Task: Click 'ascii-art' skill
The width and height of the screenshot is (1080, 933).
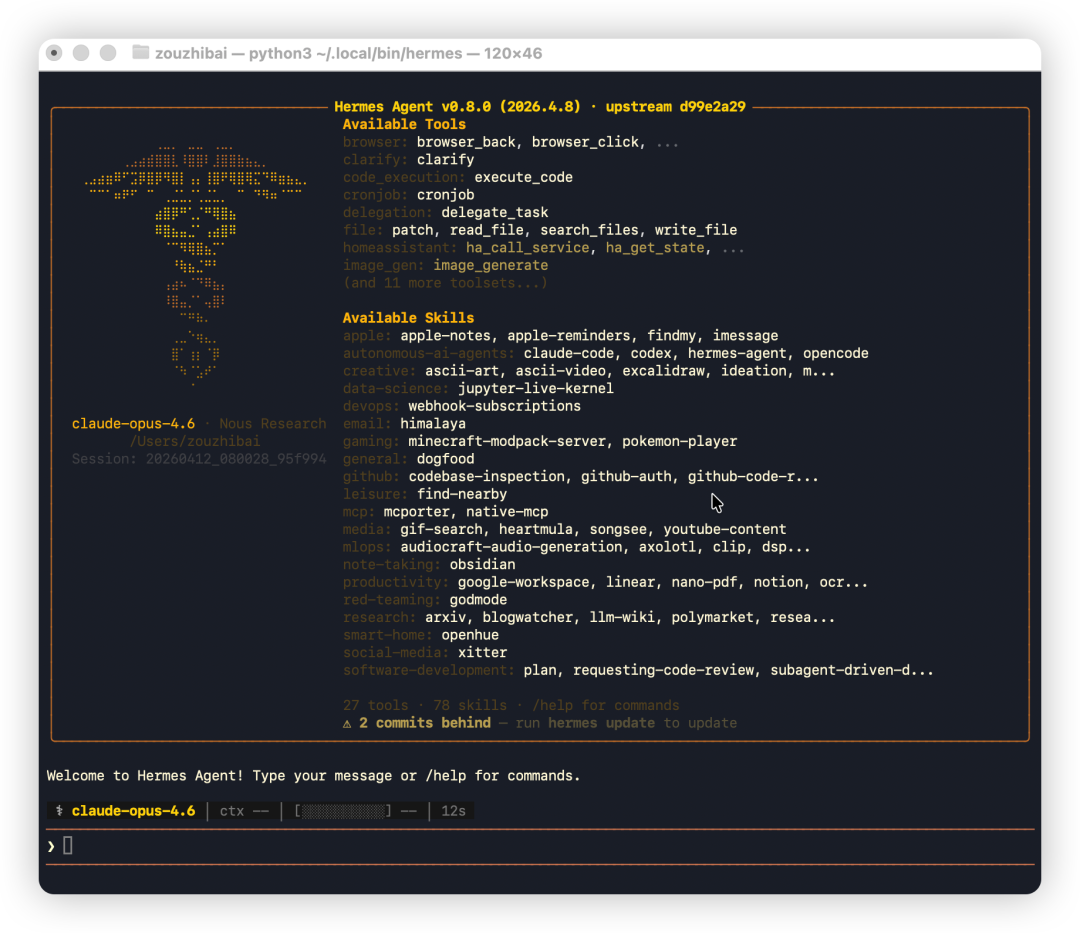Action: tap(461, 371)
